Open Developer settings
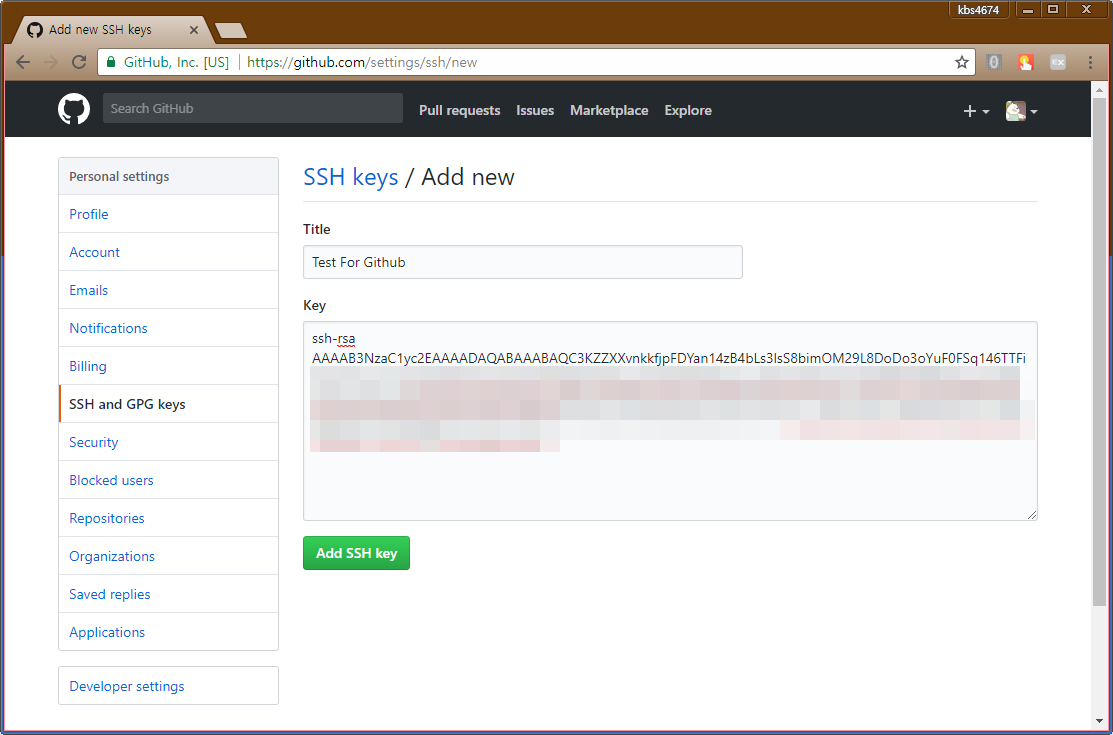 (x=168, y=686)
